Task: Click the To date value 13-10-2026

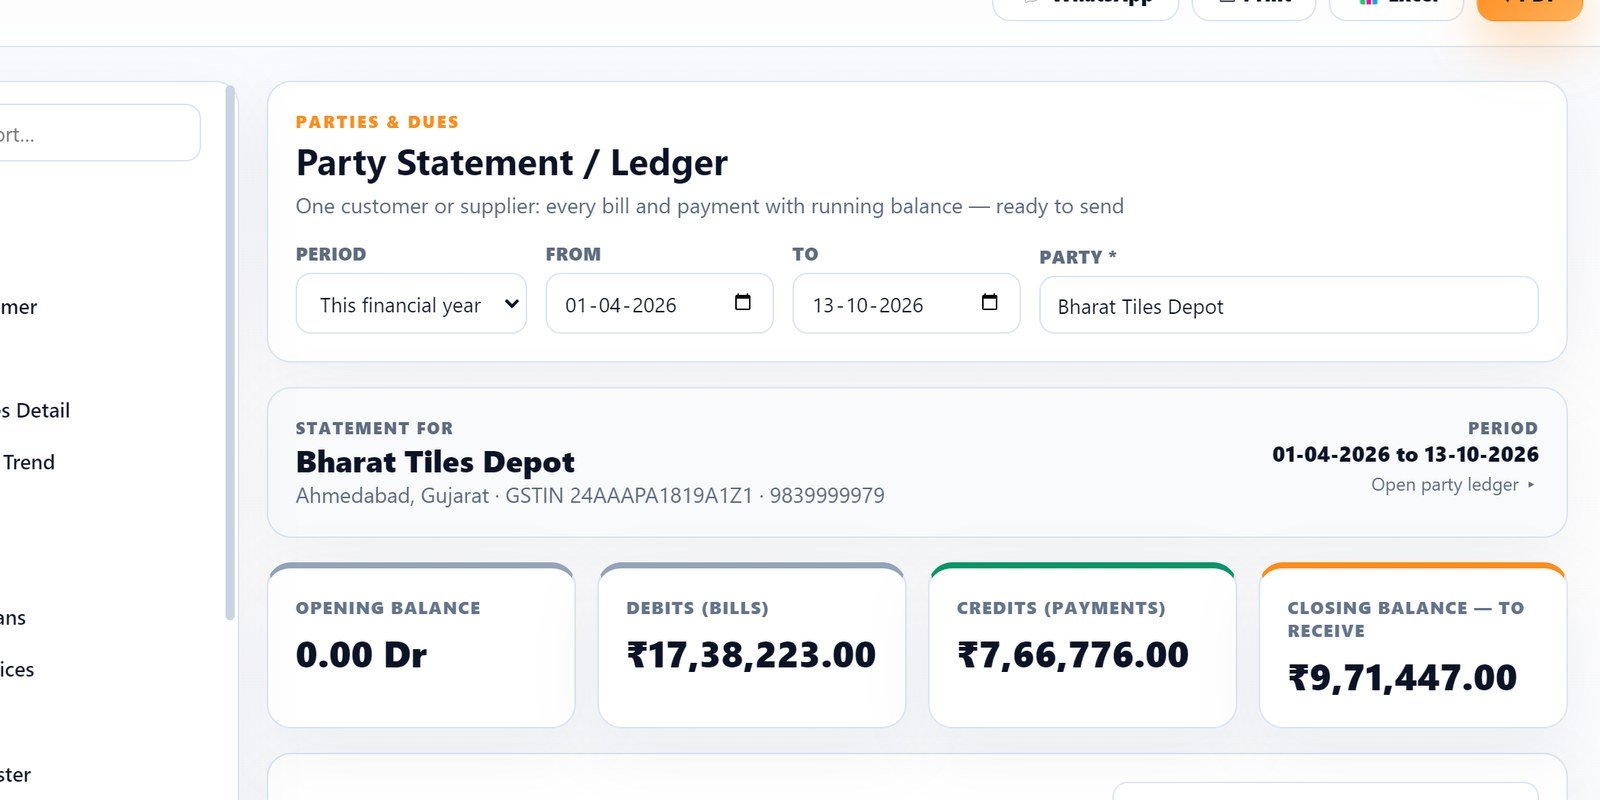Action: (868, 305)
